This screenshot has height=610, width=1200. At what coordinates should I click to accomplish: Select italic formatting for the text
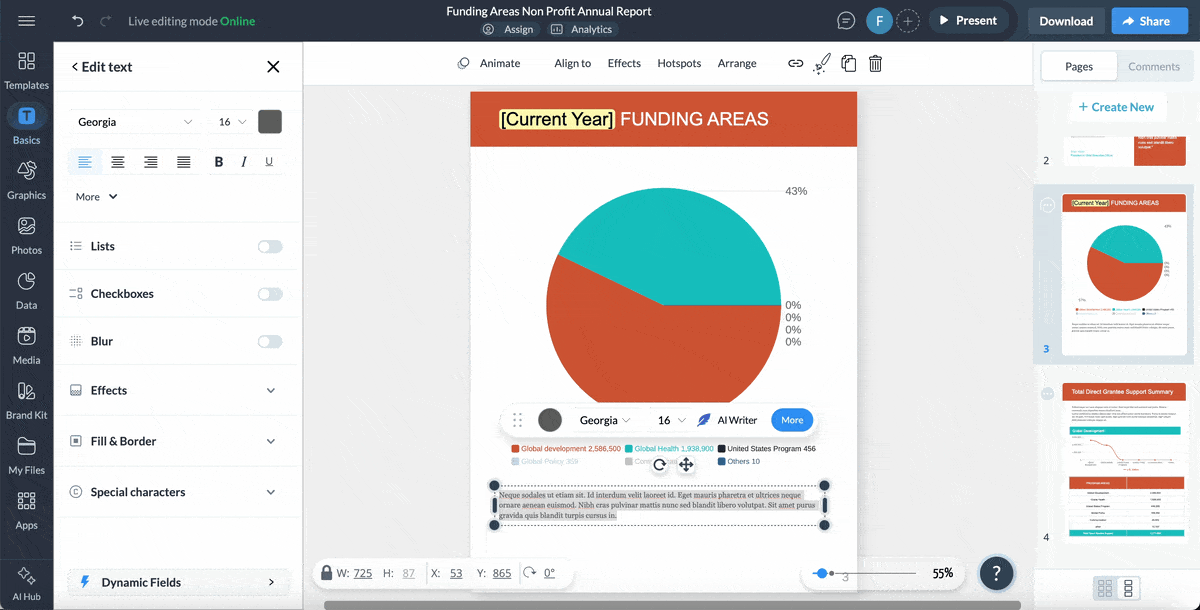243,161
